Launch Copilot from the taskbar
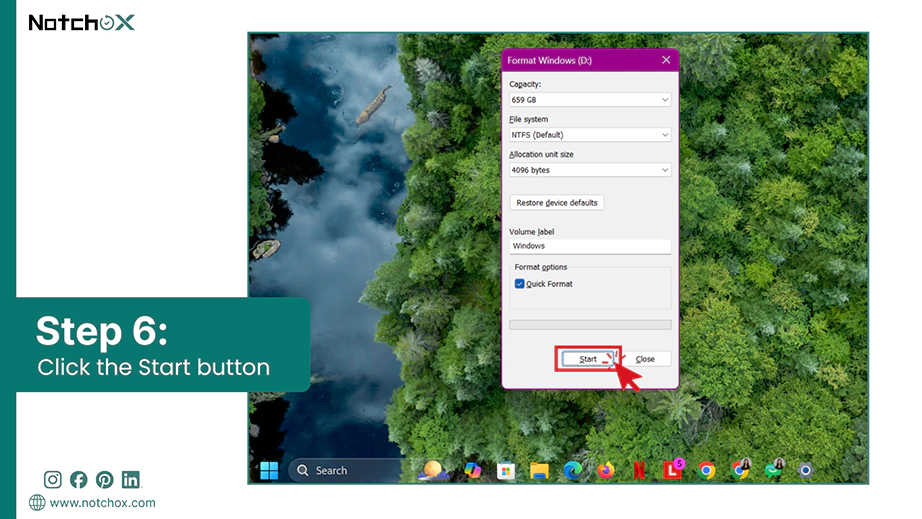 472,470
